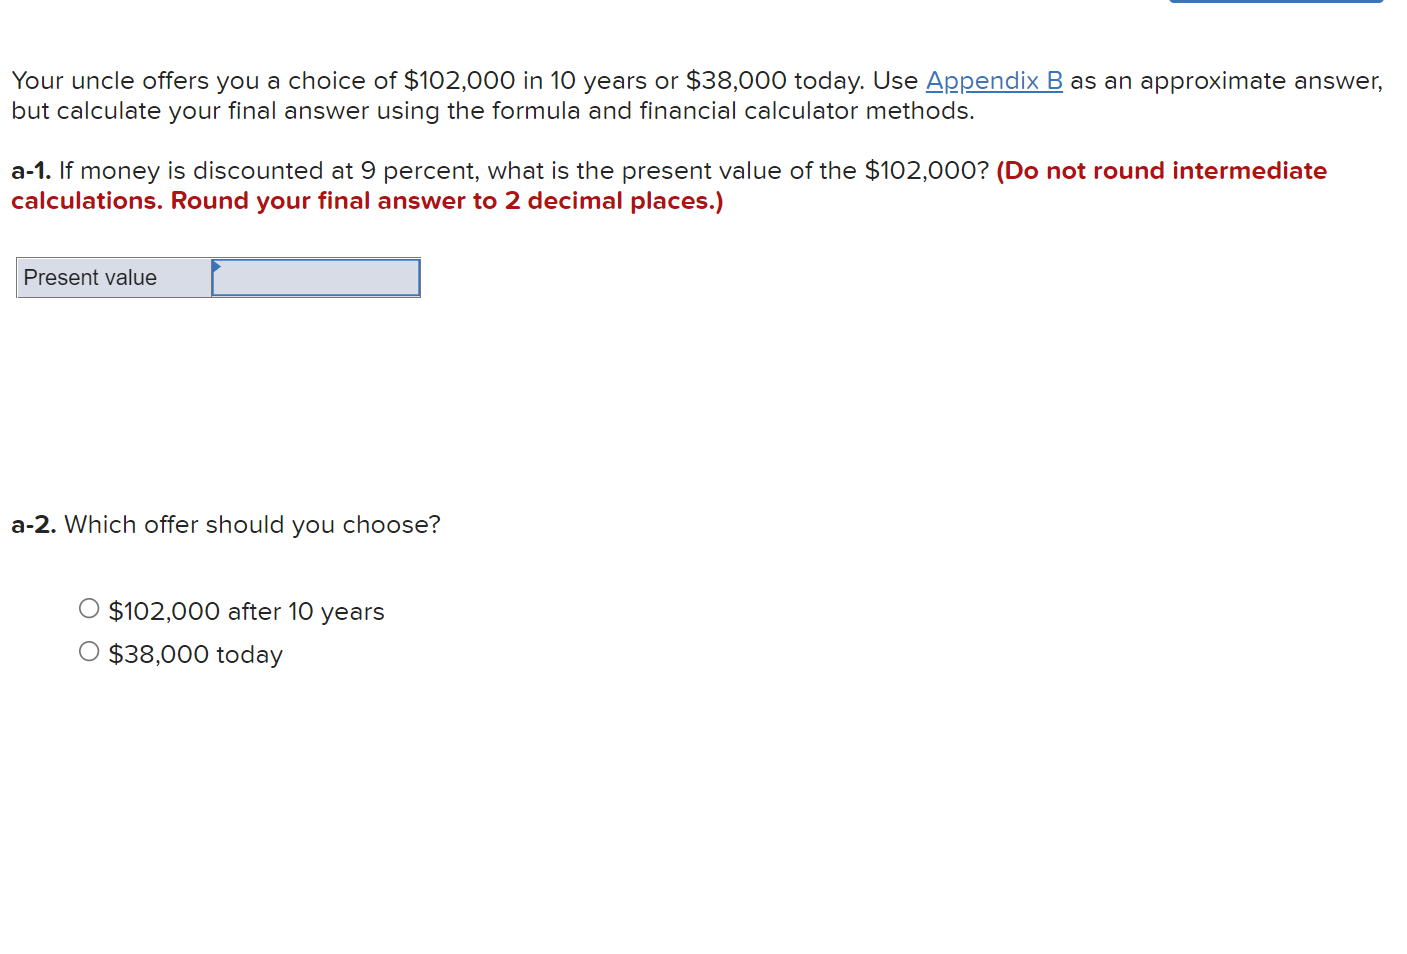Click the partially visible blue button at top
Viewport: 1407px width, 954px height.
(x=1276, y=4)
